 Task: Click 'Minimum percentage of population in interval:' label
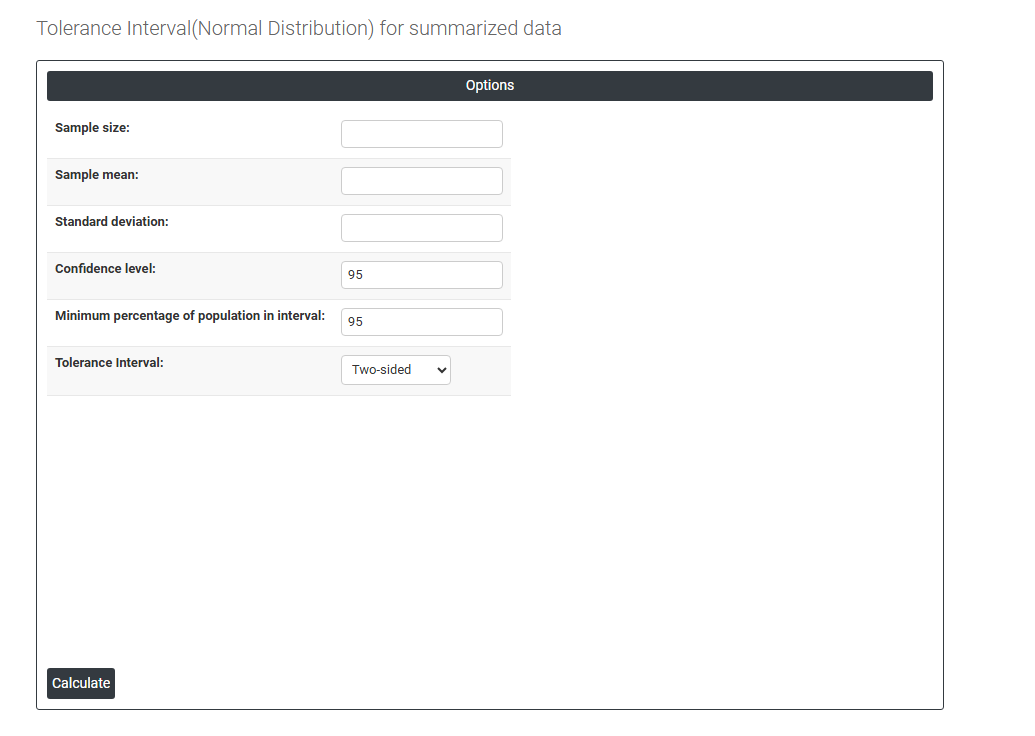pyautogui.click(x=190, y=316)
